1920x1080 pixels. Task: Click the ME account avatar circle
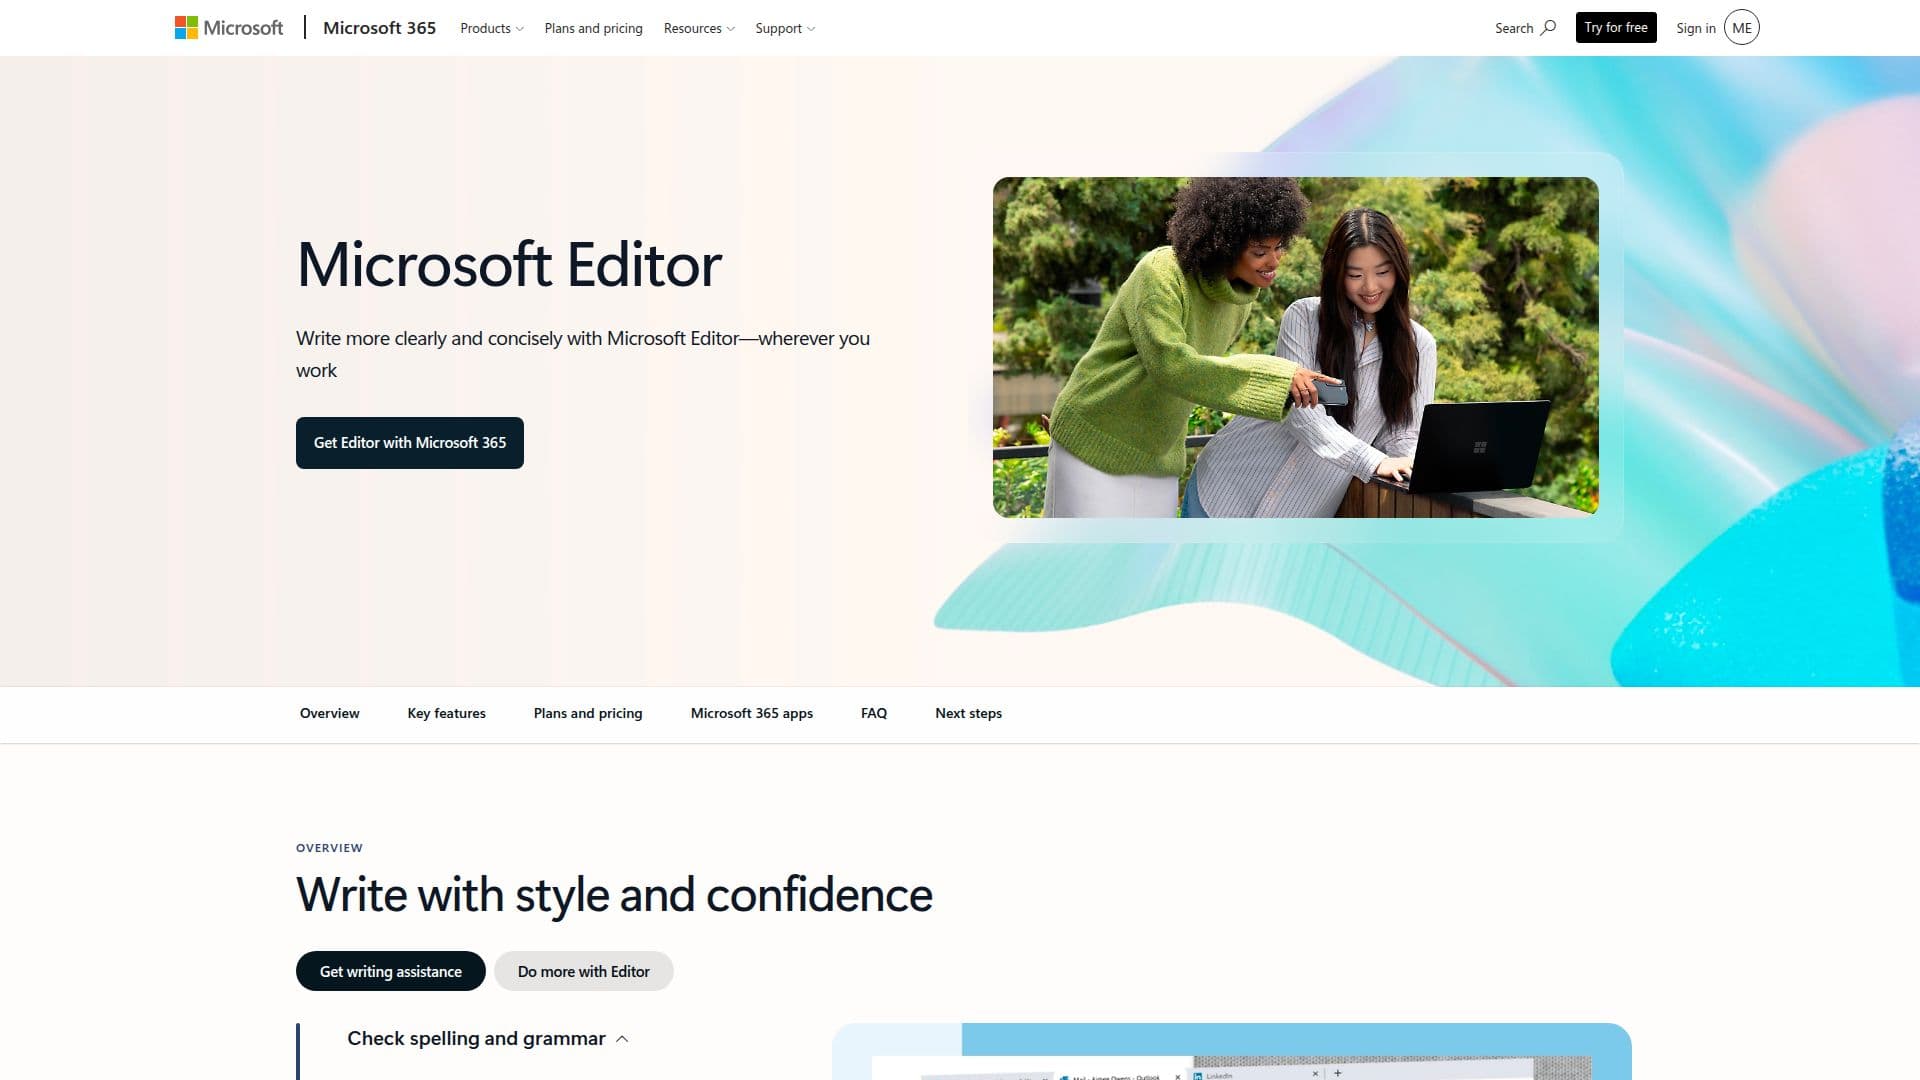[1742, 28]
